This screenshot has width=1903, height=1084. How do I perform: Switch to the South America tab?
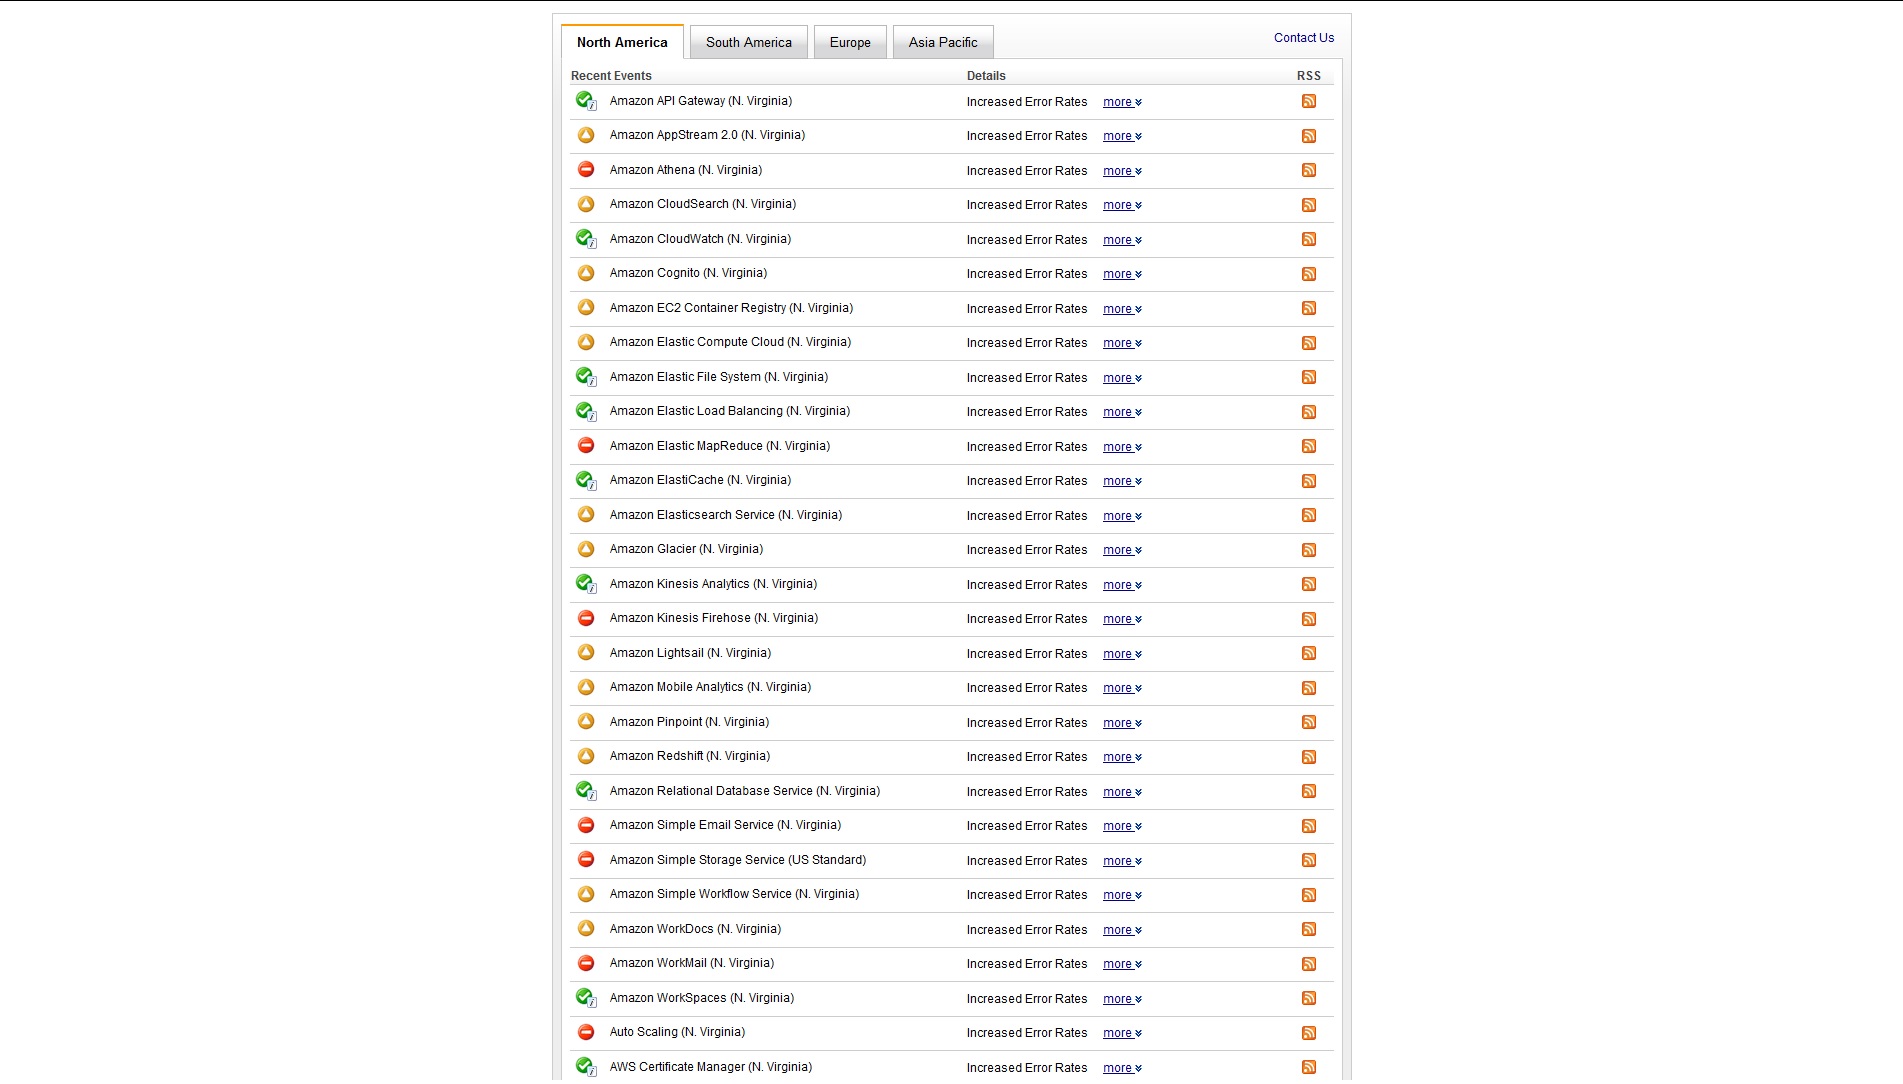coord(749,42)
